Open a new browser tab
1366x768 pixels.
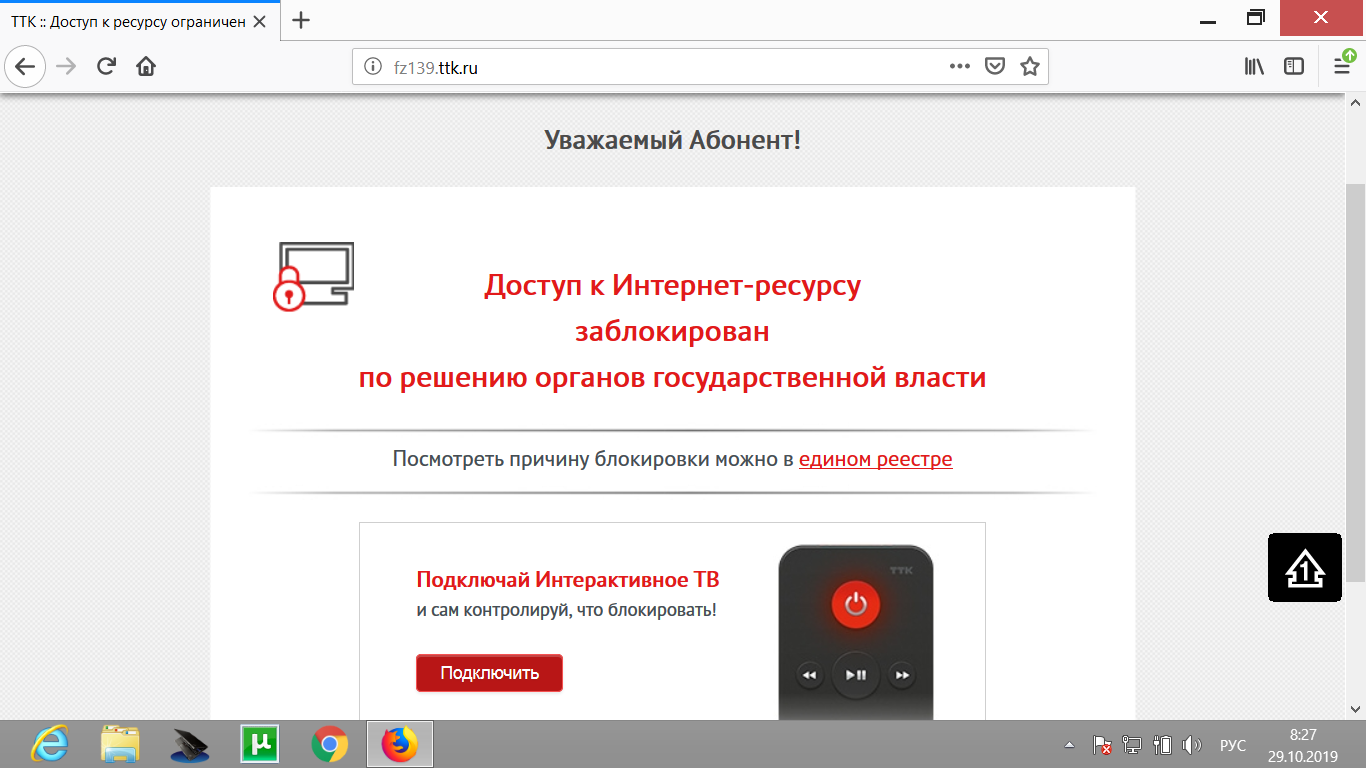tap(300, 20)
